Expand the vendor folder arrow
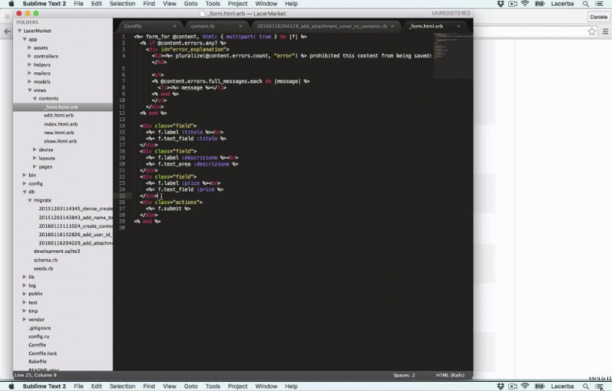Image resolution: width=612 pixels, height=391 pixels. 24,319
